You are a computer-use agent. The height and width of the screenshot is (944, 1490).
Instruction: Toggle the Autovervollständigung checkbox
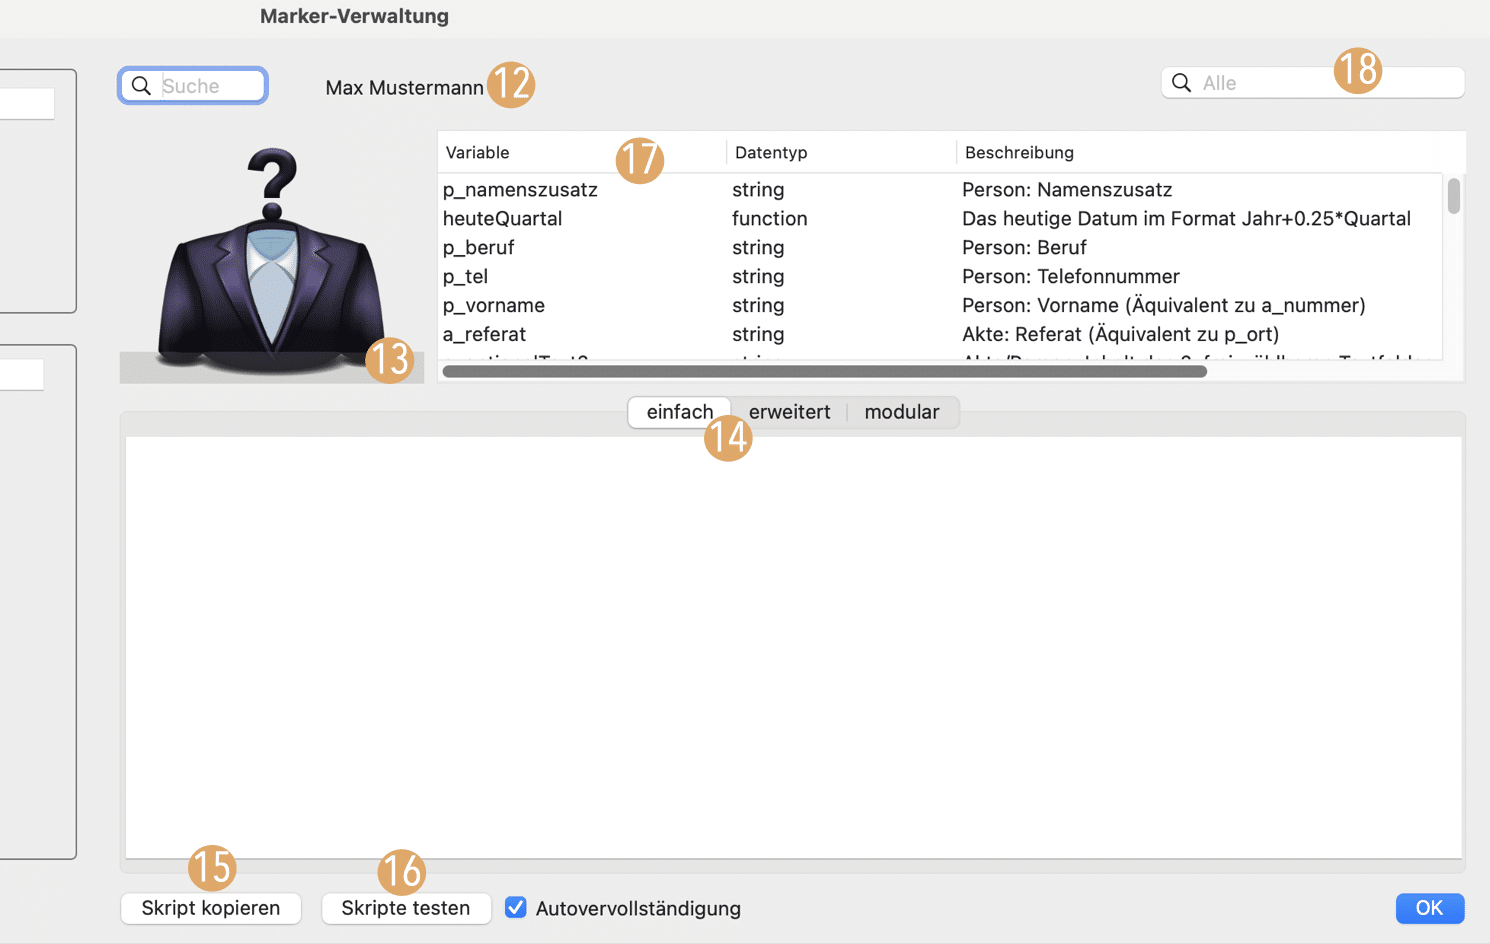(516, 908)
